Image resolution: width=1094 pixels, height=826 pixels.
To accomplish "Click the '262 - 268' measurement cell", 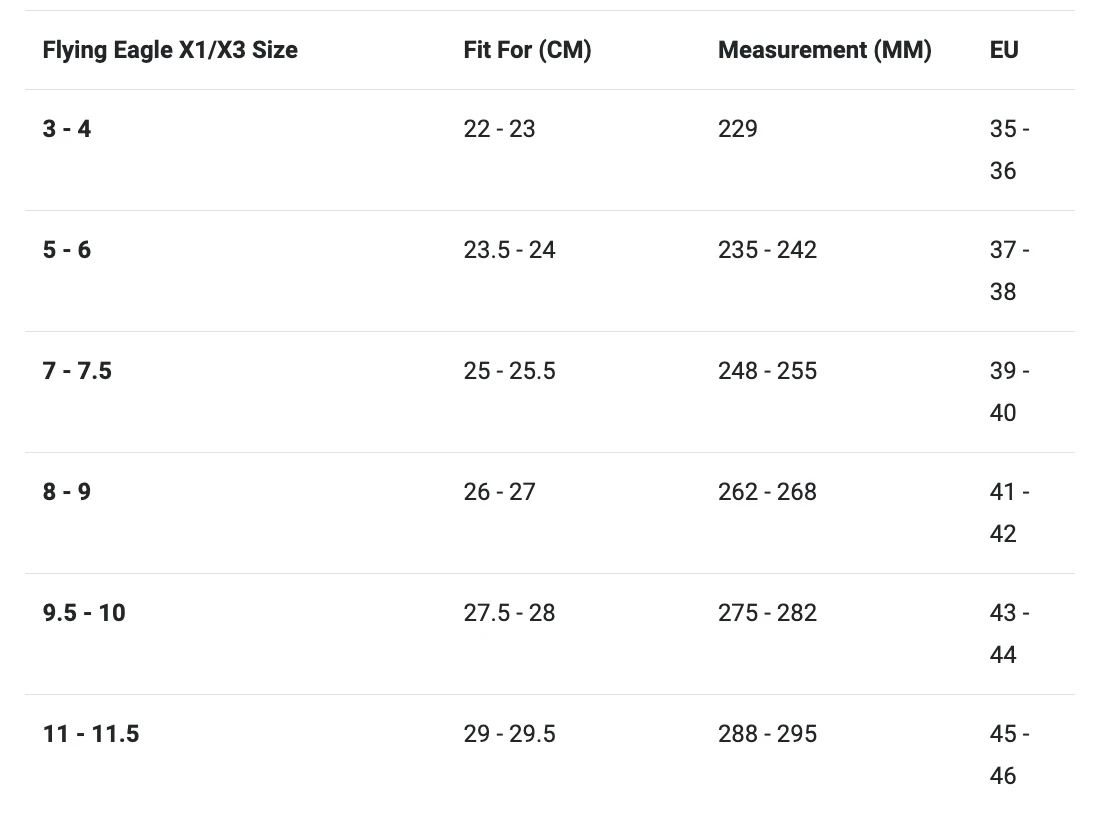I will [x=767, y=492].
